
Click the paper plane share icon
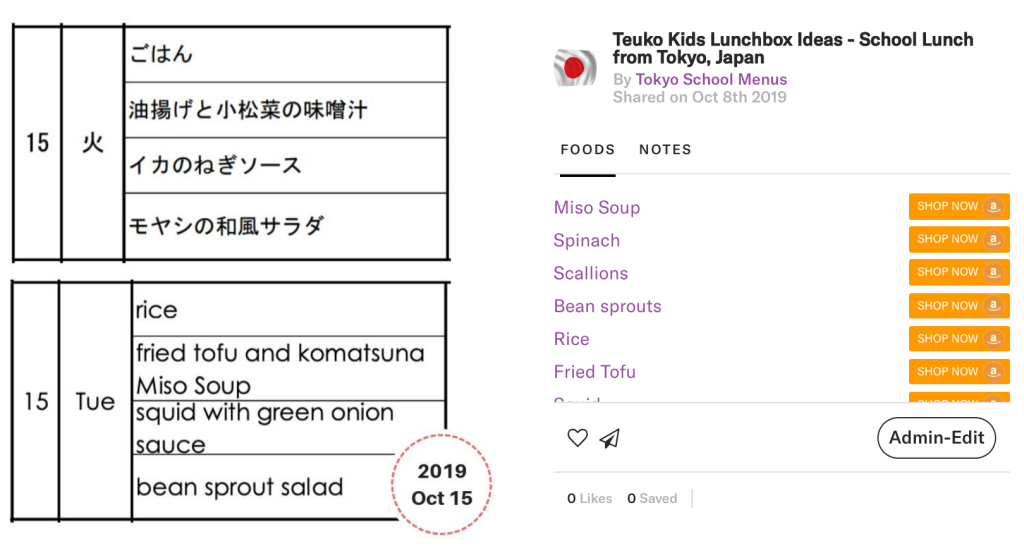pos(609,438)
